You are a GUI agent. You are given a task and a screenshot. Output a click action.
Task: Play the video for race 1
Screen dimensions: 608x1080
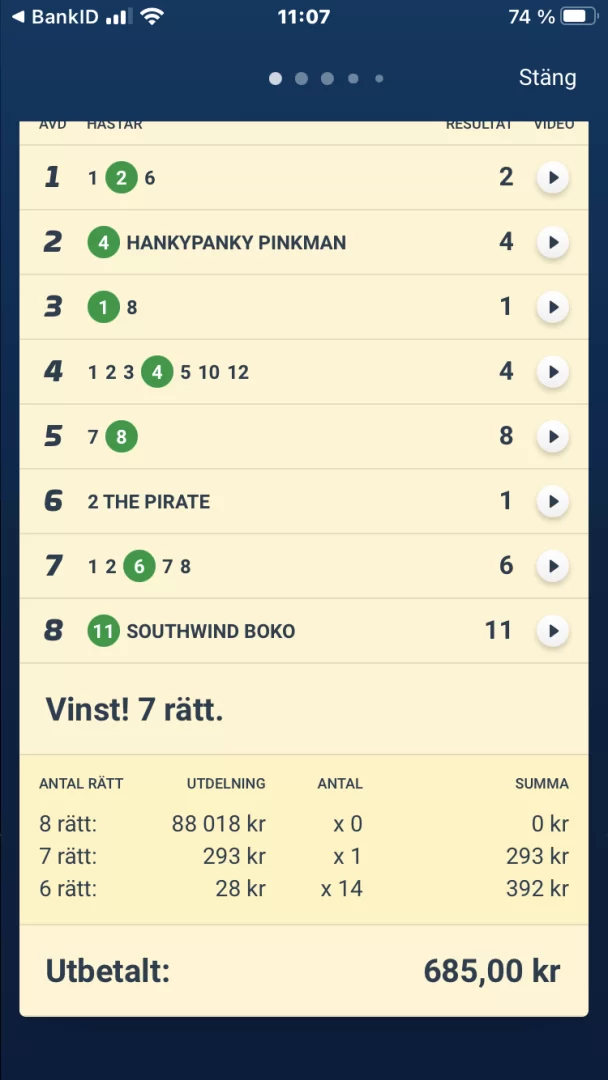552,178
